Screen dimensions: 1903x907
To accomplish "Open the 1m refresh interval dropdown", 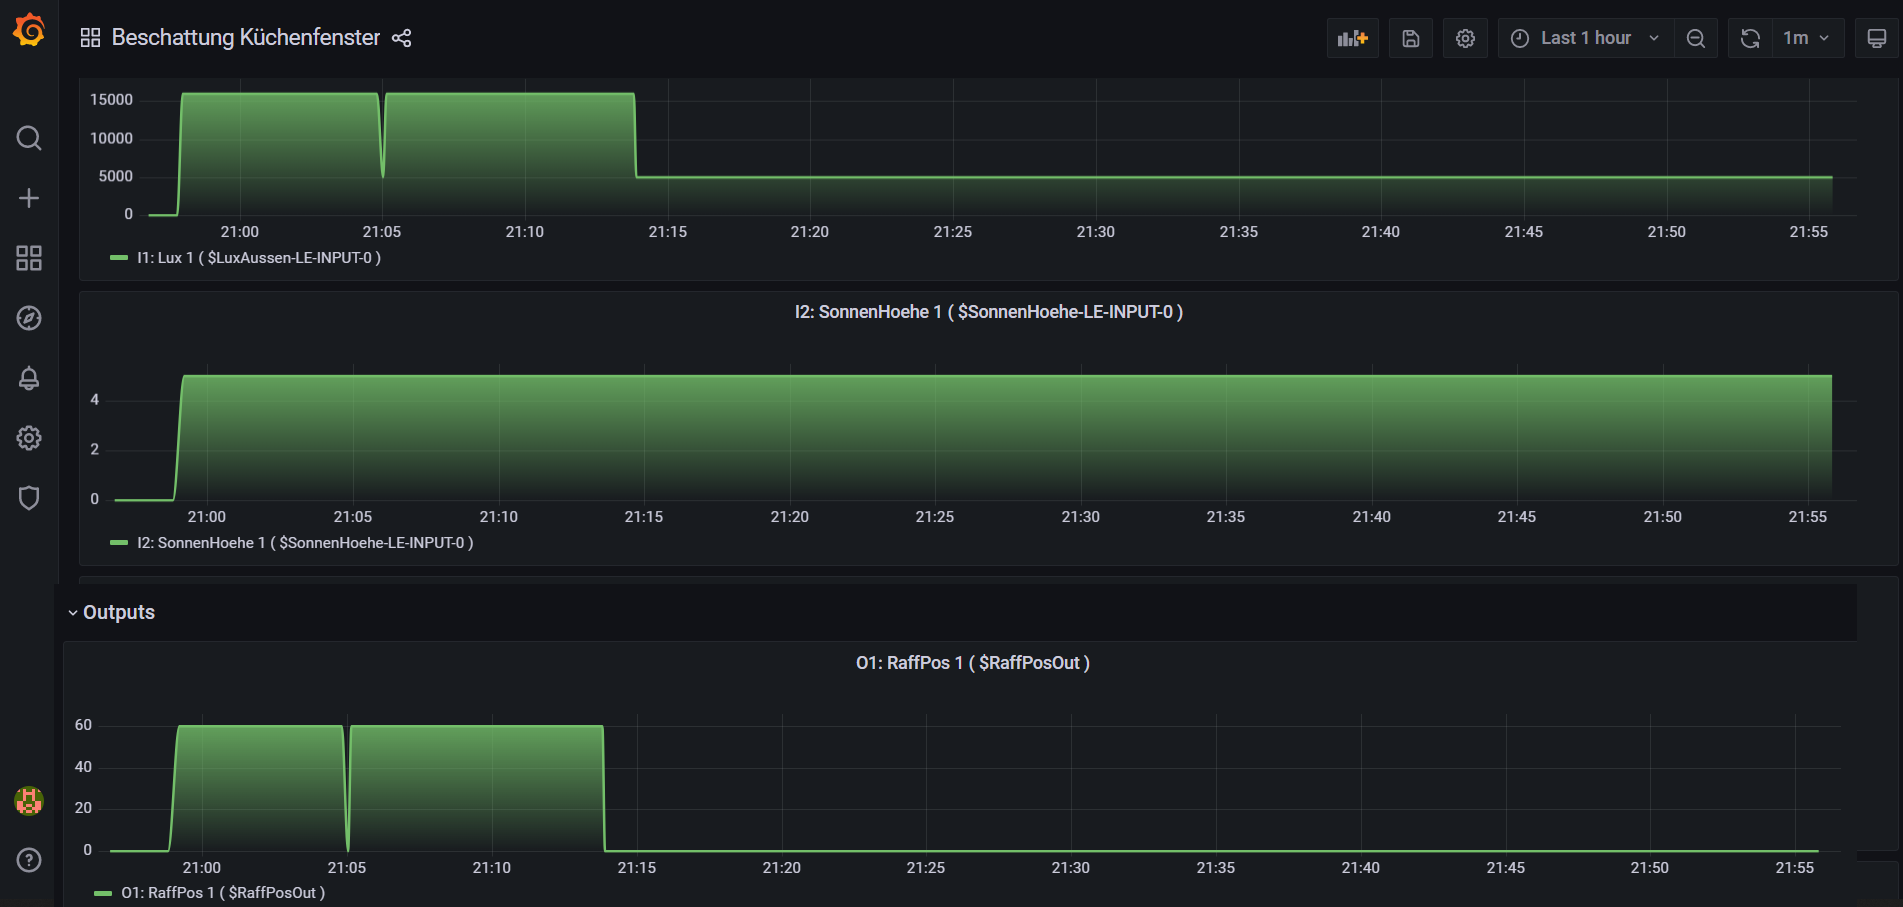I will point(1808,38).
